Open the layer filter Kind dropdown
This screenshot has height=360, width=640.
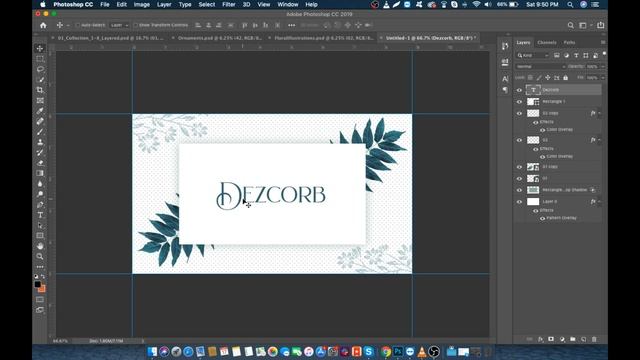click(533, 56)
